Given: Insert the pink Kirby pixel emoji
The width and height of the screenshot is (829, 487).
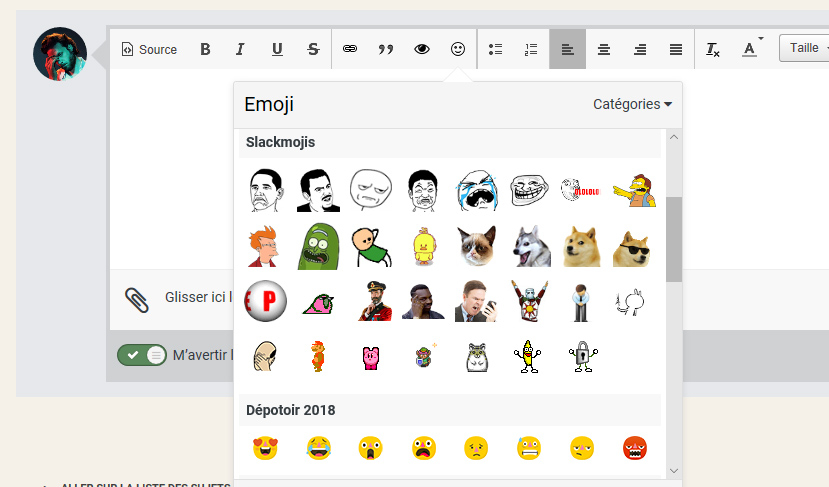Looking at the screenshot, I should pyautogui.click(x=371, y=358).
